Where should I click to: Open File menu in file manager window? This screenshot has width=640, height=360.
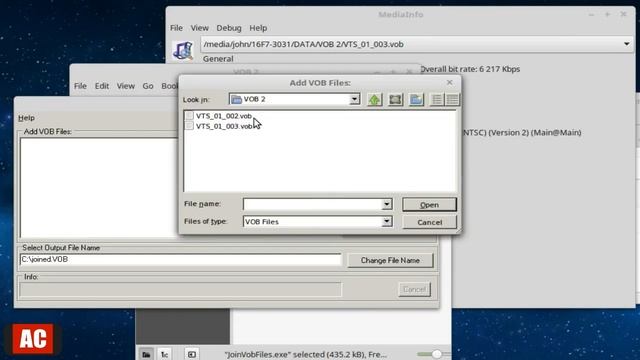(x=80, y=86)
